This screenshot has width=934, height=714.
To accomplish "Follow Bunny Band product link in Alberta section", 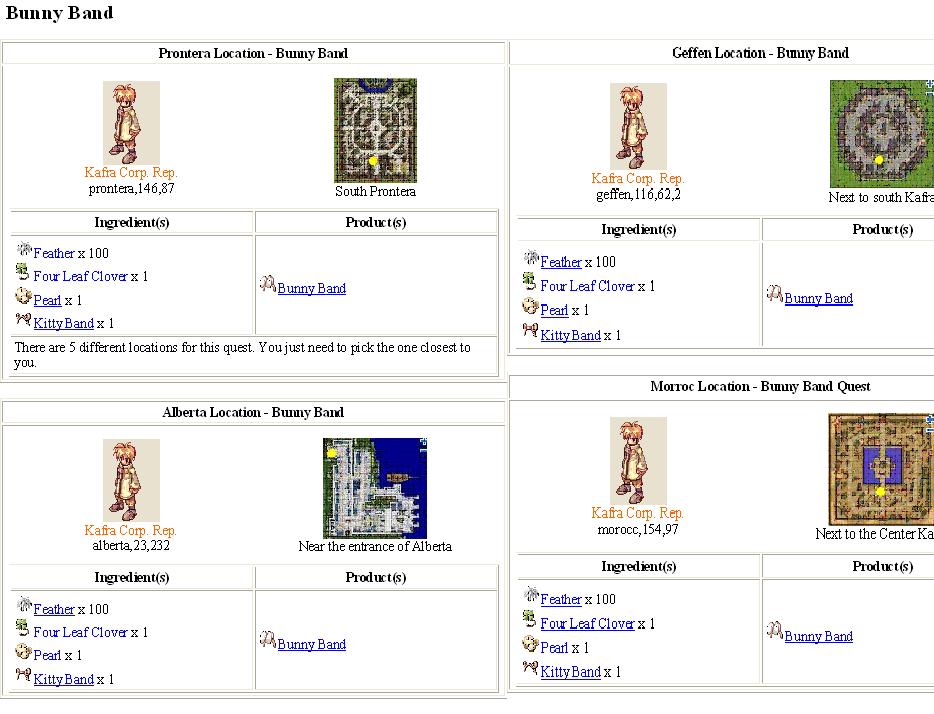I will point(312,644).
